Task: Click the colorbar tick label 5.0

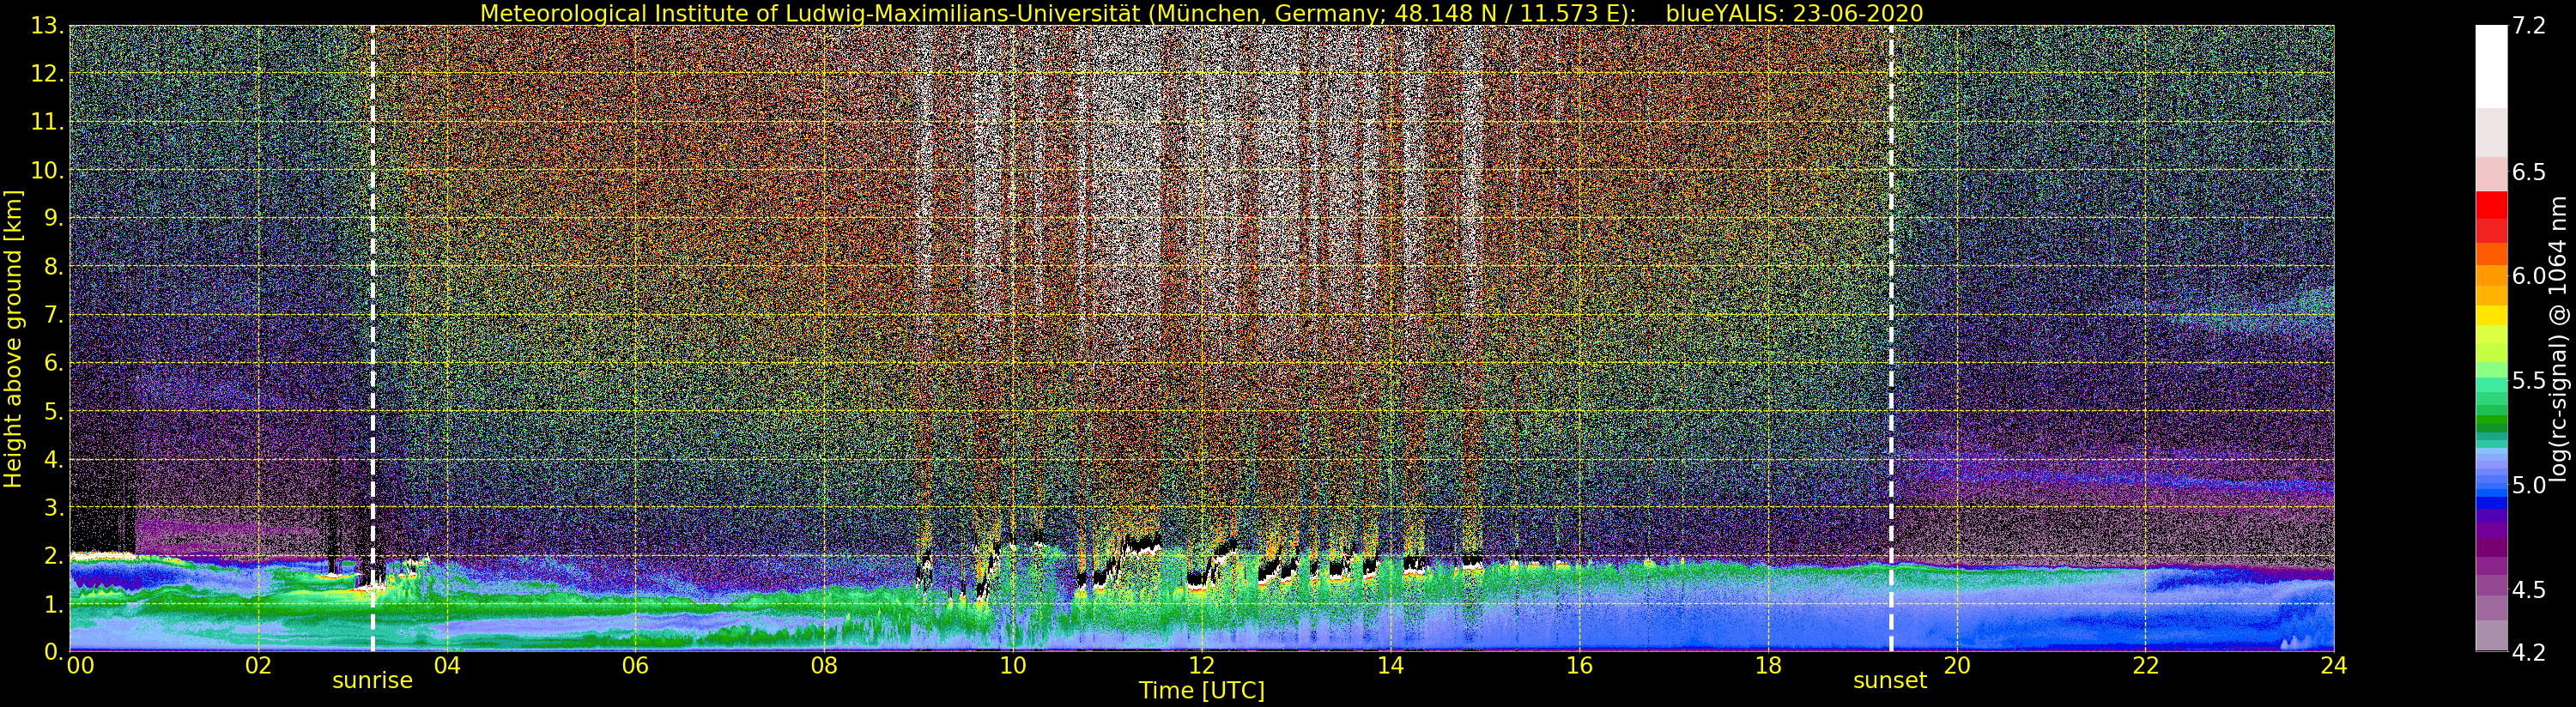Action: pyautogui.click(x=2529, y=485)
